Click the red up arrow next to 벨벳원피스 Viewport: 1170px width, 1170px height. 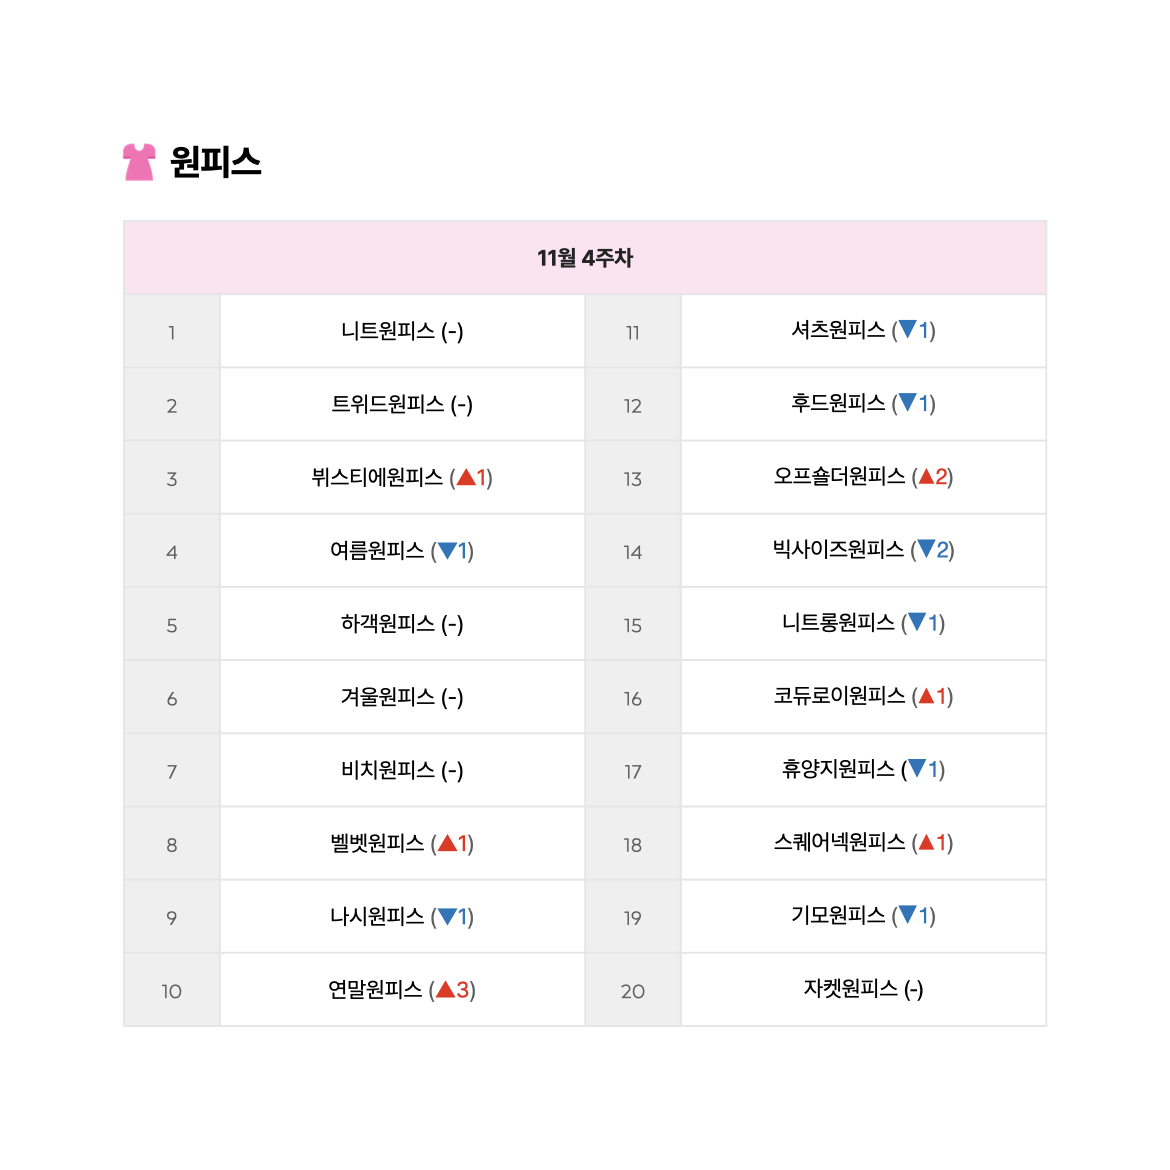[448, 843]
